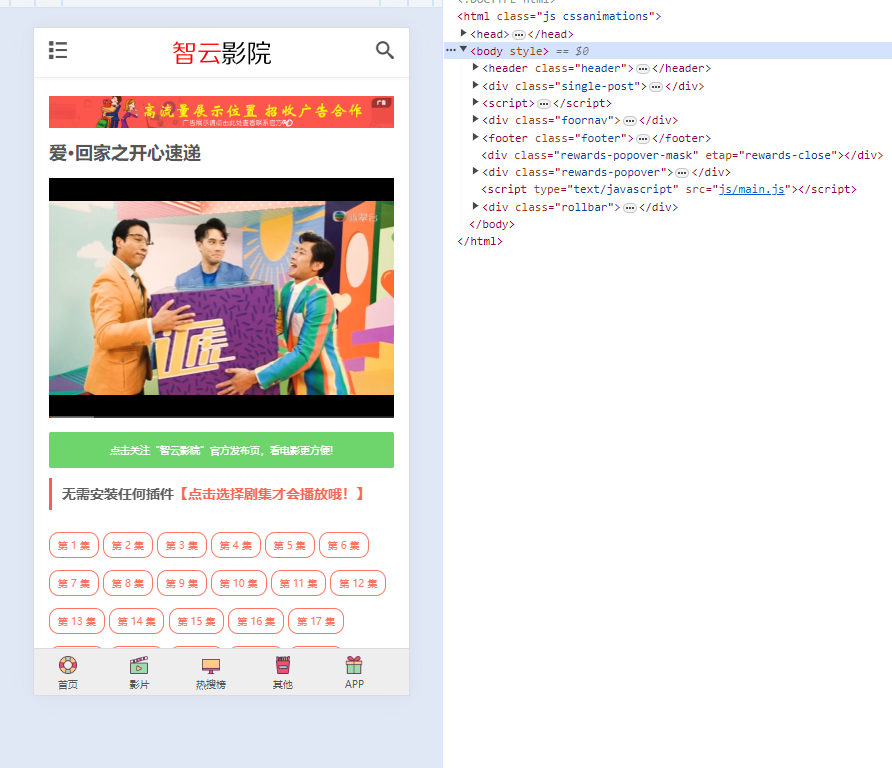Click the ellipsis badge in foornav div
This screenshot has width=892, height=768.
pos(630,121)
